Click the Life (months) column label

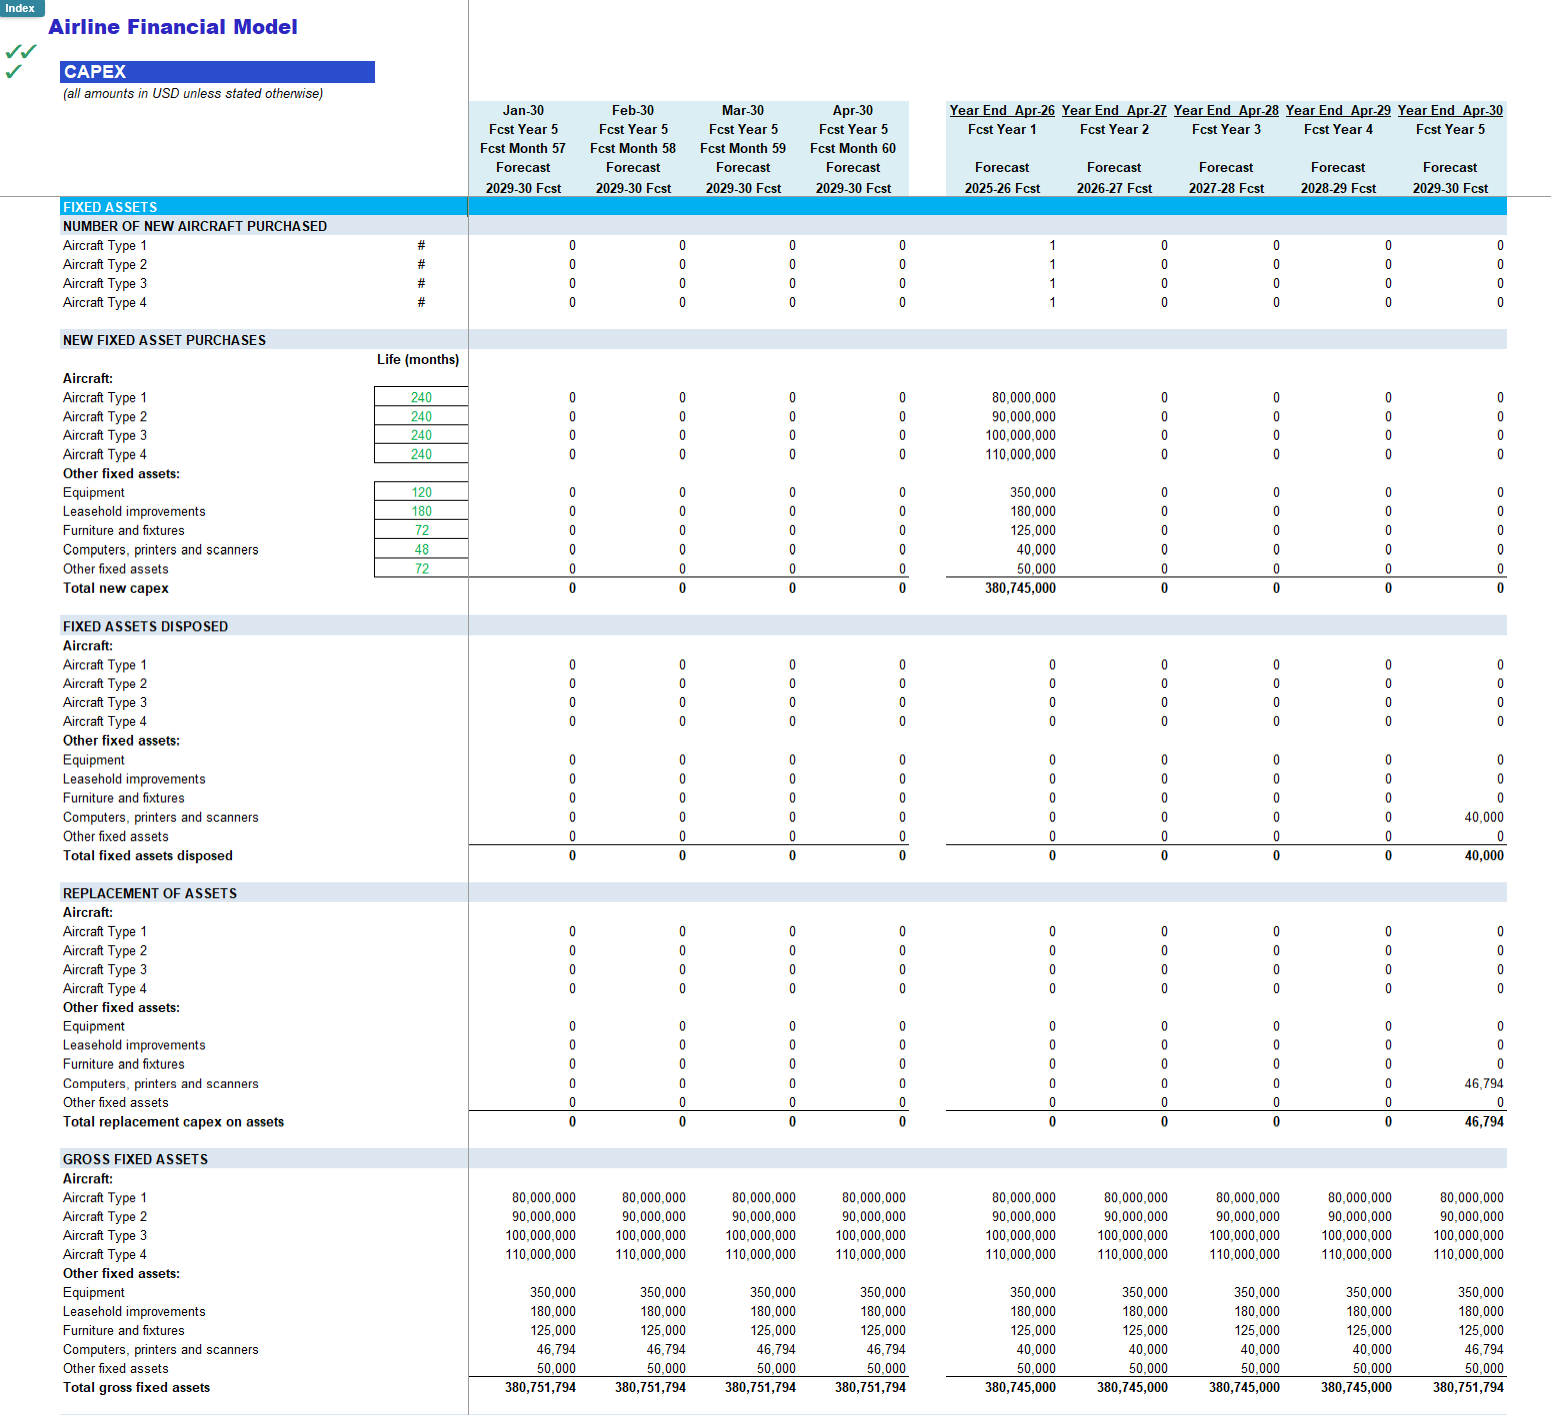[x=418, y=359]
